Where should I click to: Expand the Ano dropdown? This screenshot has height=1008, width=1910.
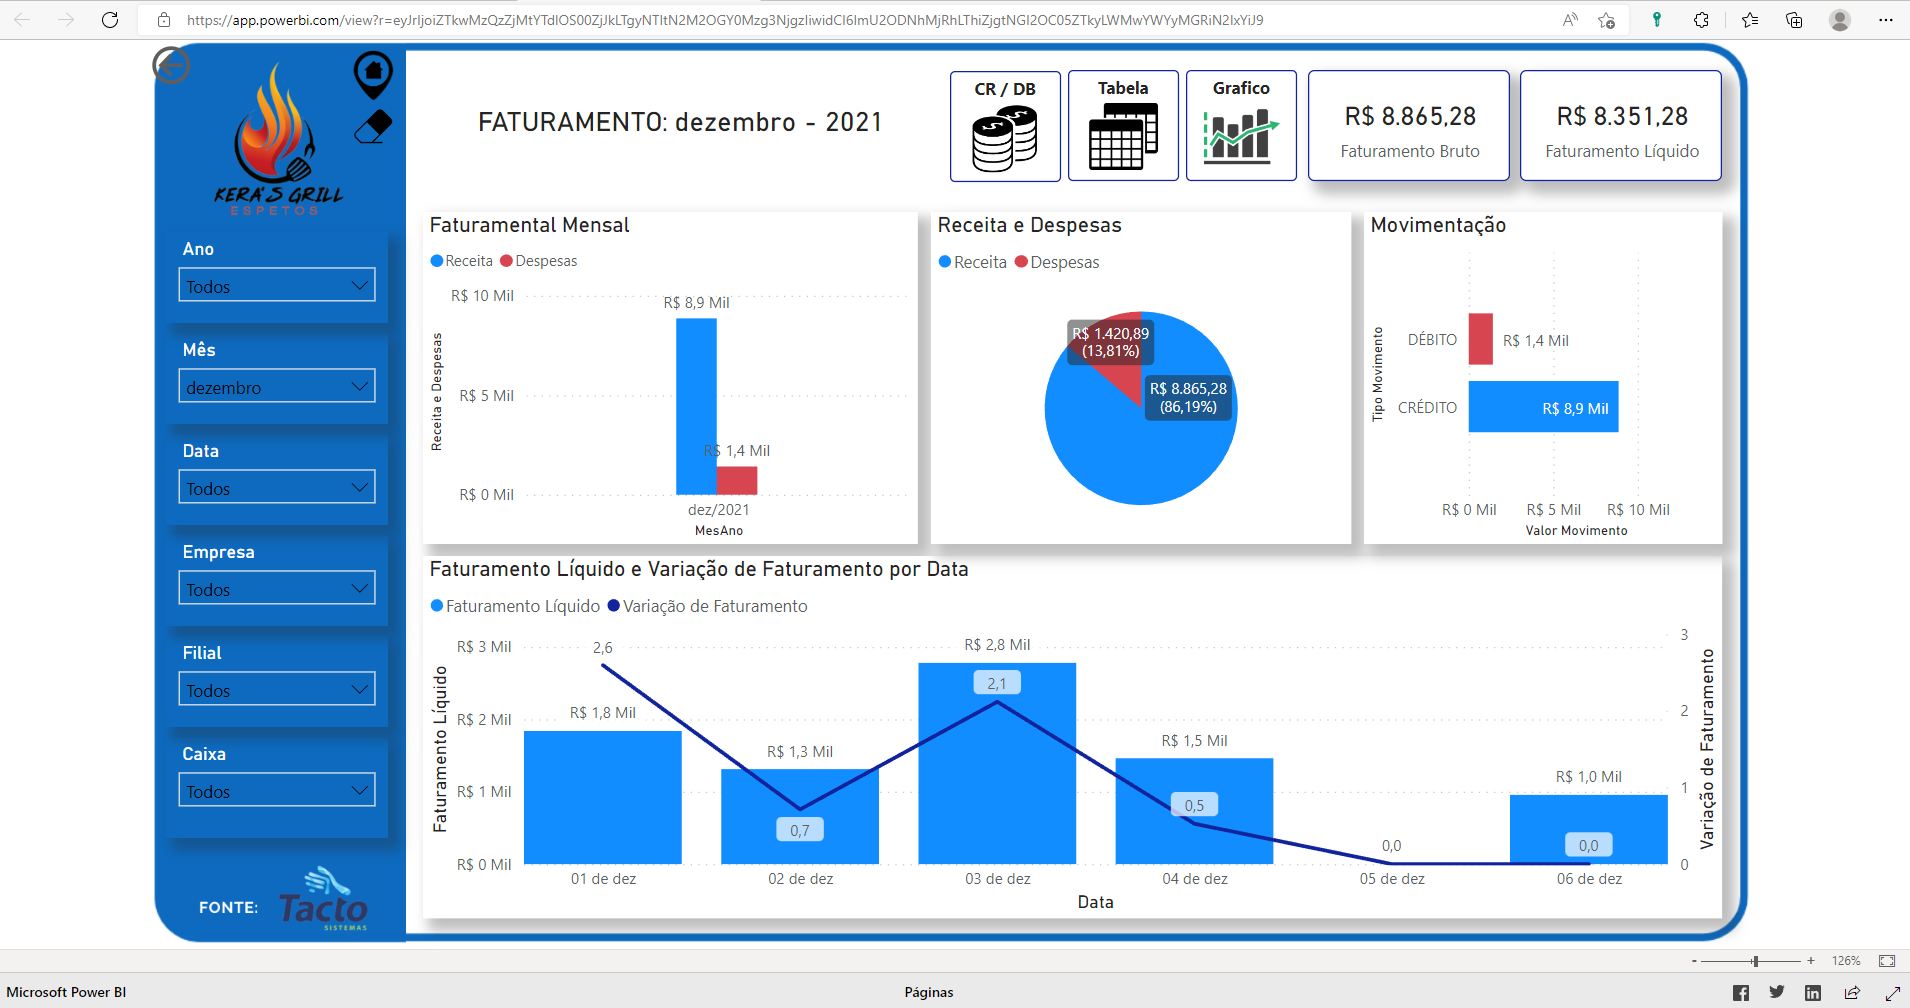coord(277,285)
